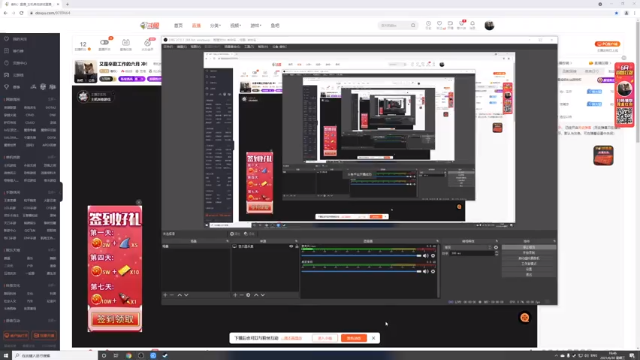This screenshot has width=640, height=360.
Task: Click Douyu logo in page header
Action: (150, 25)
